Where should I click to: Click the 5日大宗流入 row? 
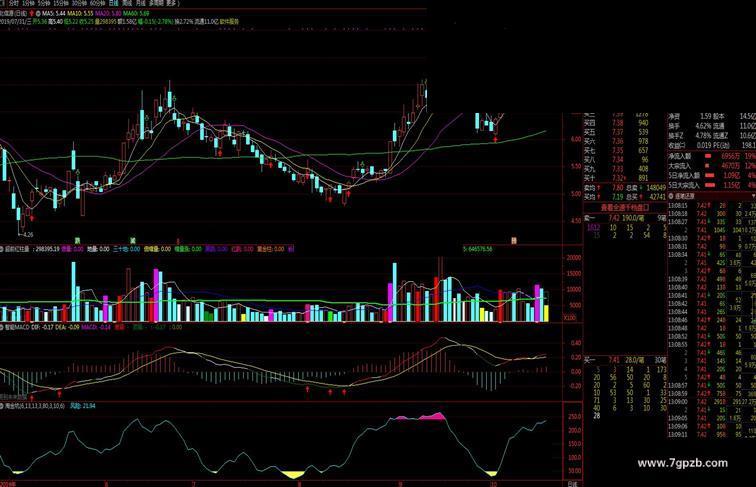click(712, 185)
